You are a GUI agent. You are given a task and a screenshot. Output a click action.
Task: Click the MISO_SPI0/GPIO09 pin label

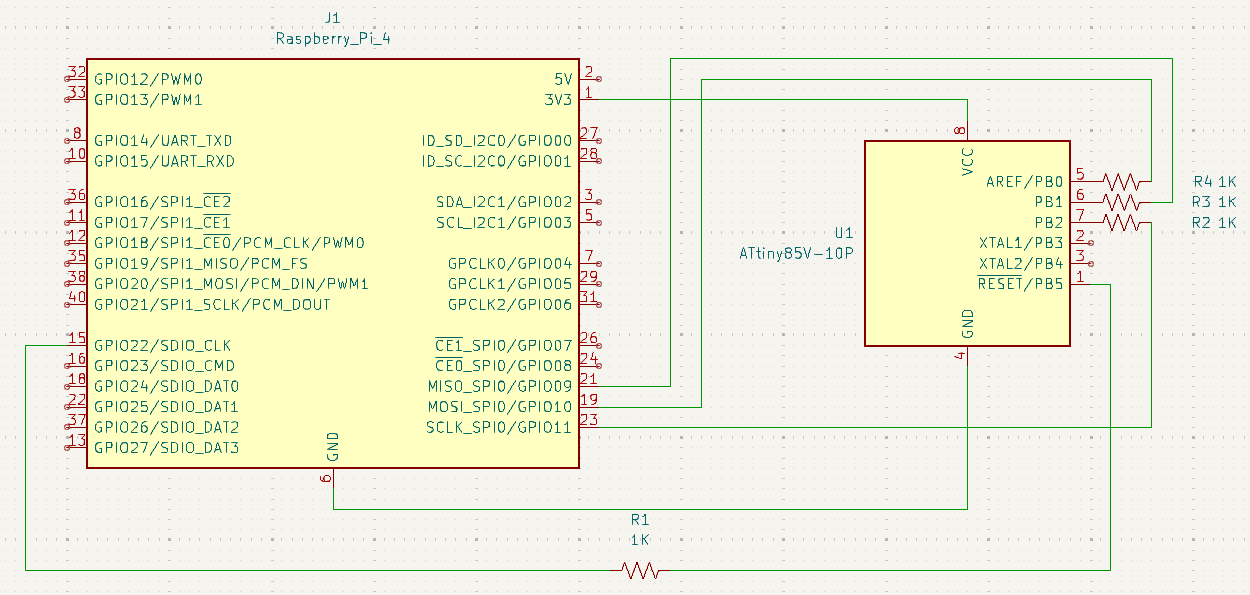[499, 386]
